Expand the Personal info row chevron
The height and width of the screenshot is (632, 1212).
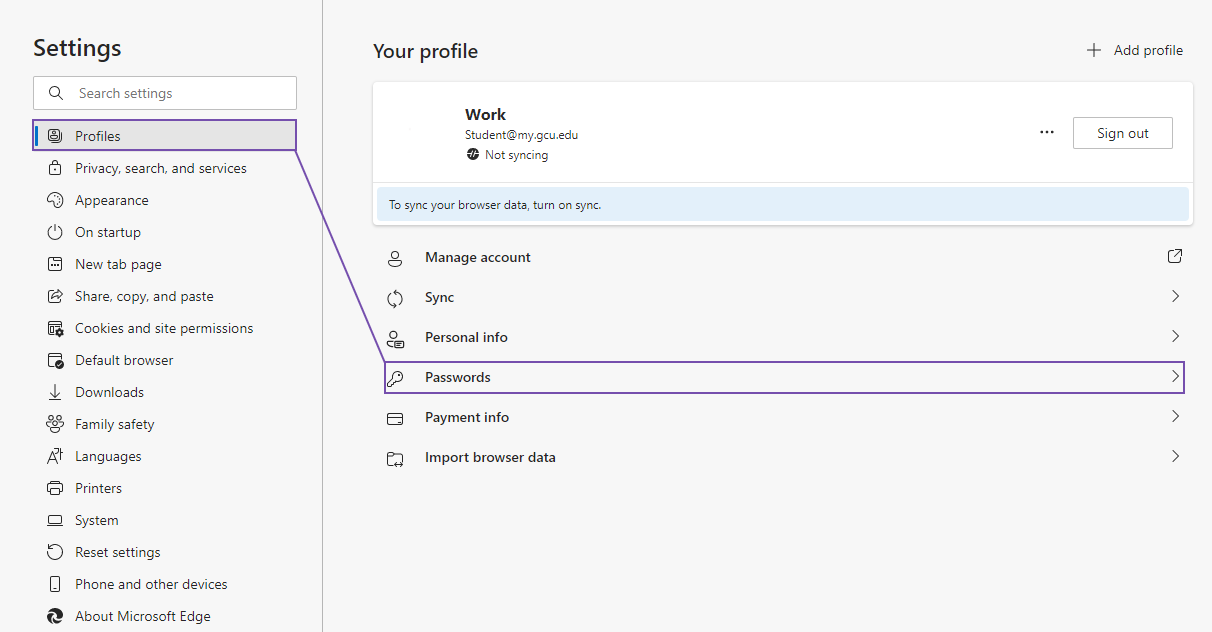[1175, 336]
